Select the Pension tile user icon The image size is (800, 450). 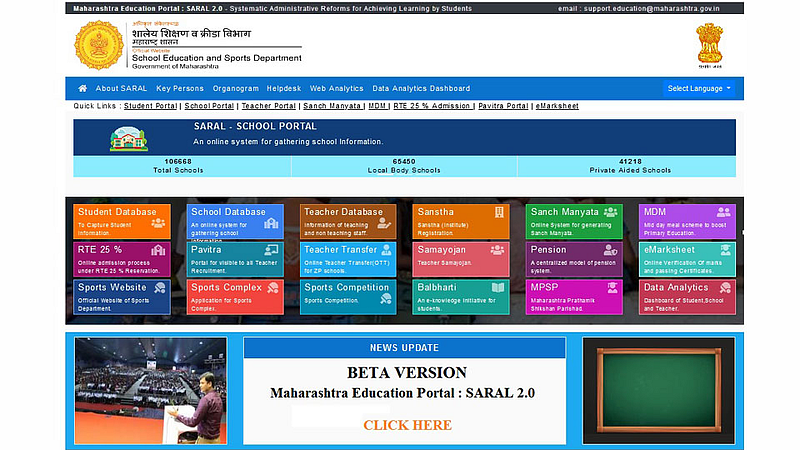[611, 249]
